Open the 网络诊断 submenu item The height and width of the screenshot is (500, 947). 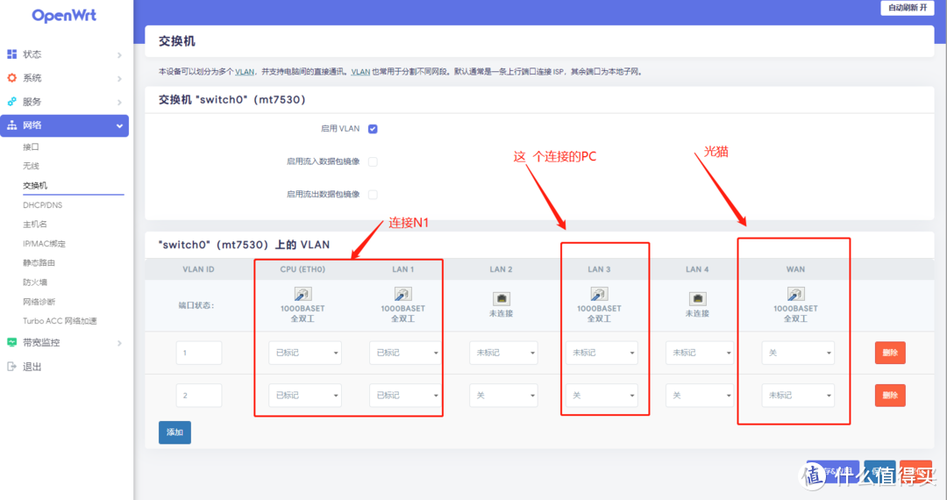39,301
